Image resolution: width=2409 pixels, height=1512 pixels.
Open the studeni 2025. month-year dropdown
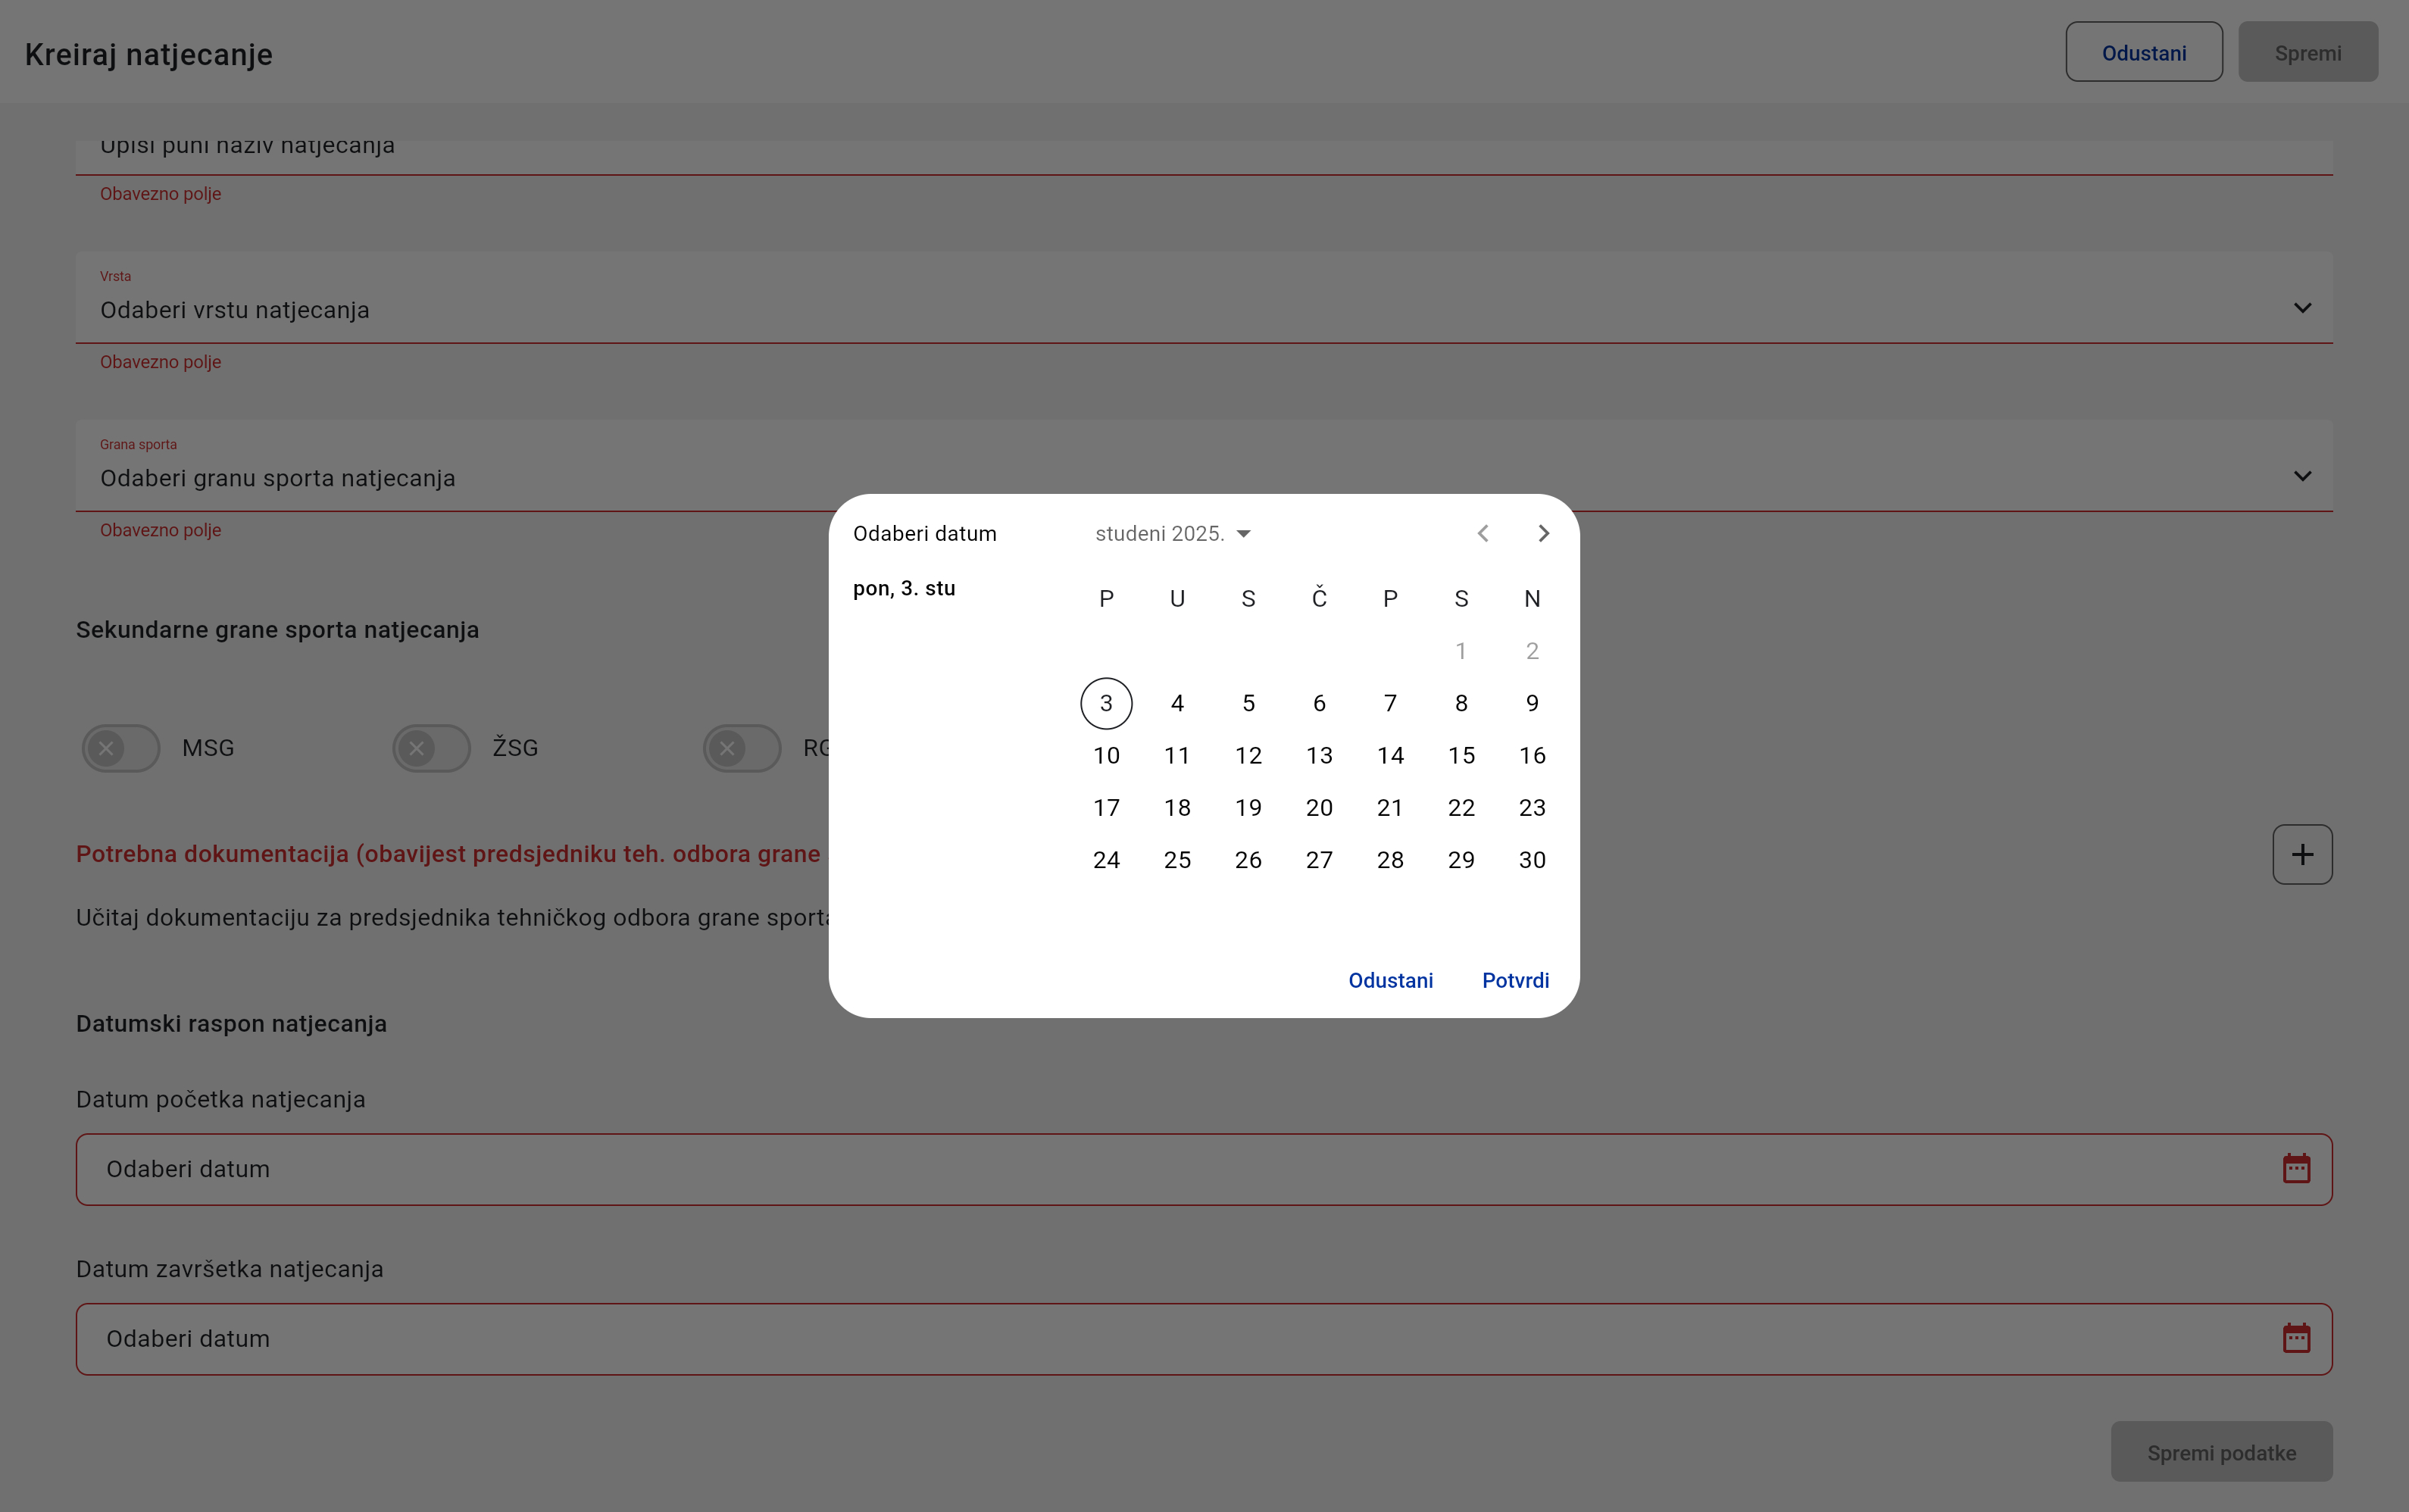coord(1173,533)
